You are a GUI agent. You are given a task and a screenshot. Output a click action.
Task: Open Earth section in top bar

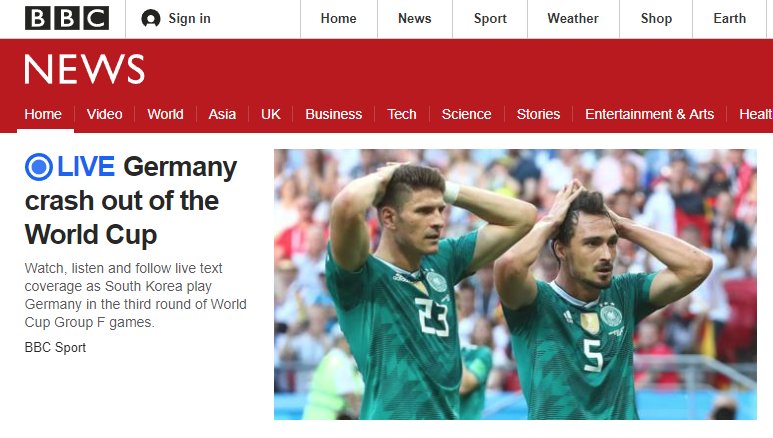[x=730, y=19]
